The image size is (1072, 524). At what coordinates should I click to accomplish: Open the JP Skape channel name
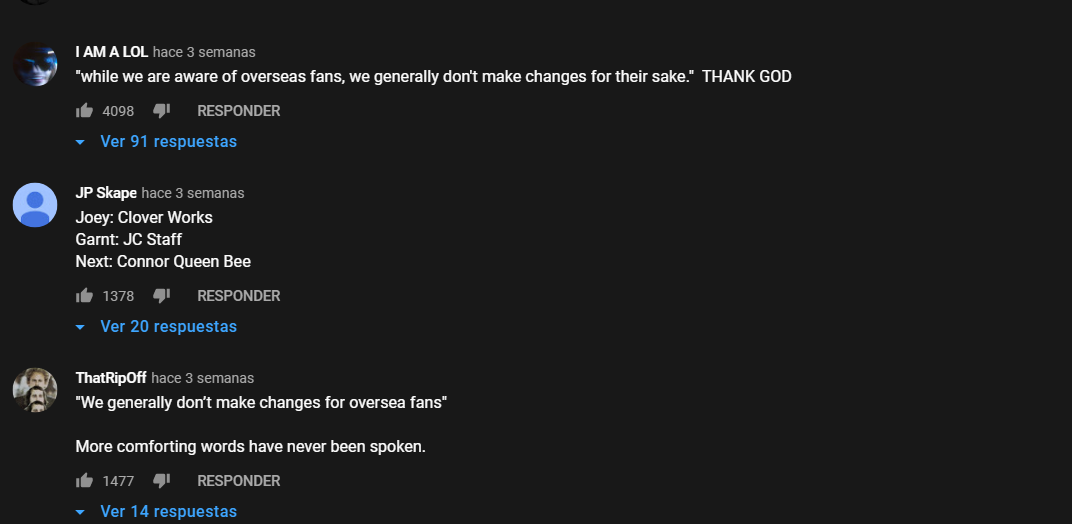(106, 193)
